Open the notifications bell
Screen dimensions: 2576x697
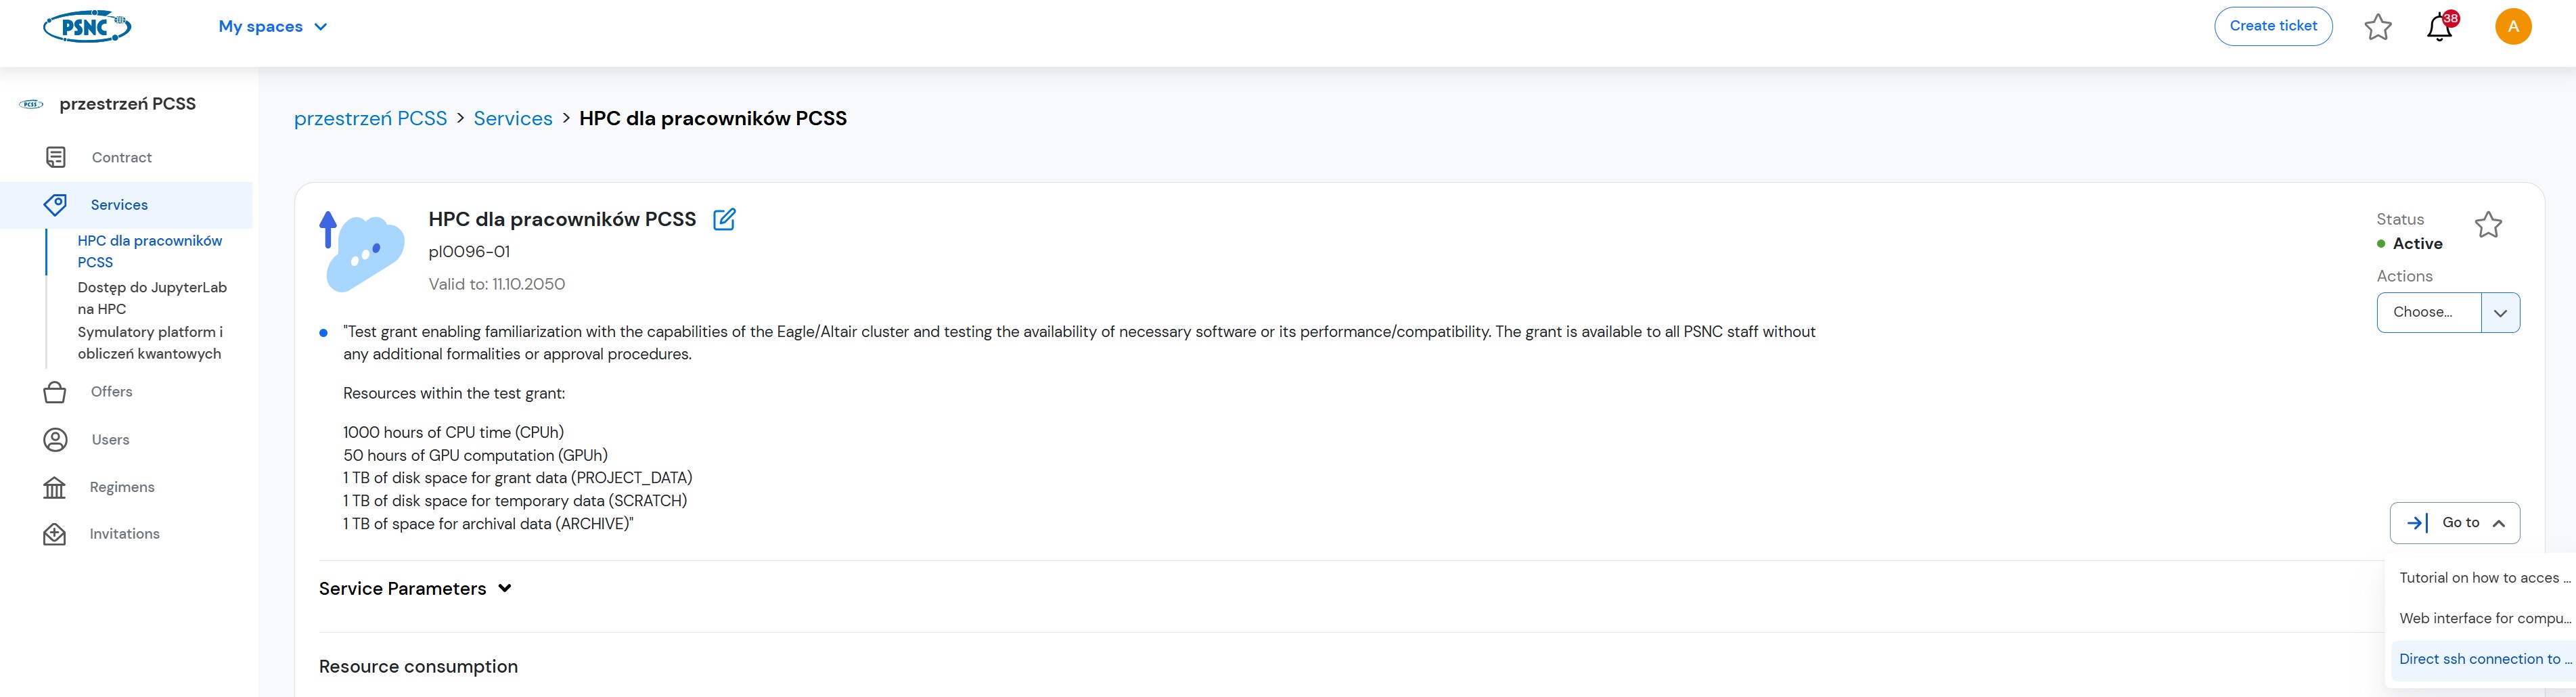click(2439, 27)
